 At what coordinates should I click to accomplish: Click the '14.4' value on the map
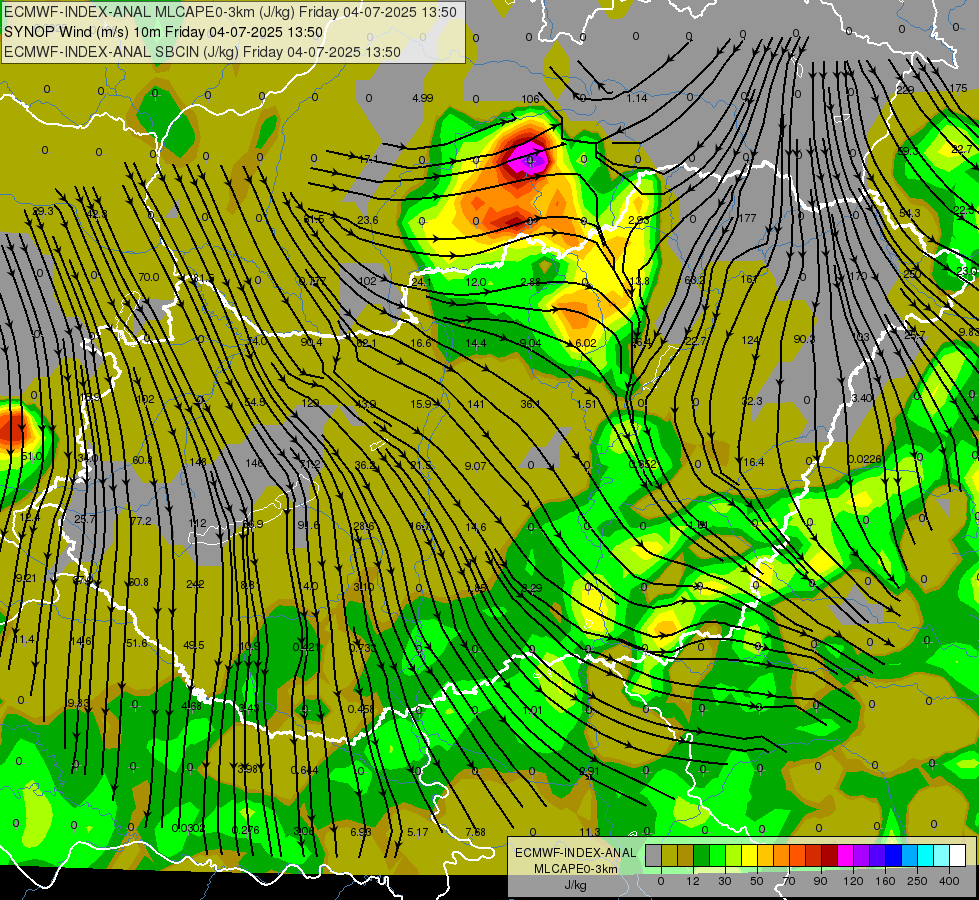click(476, 343)
